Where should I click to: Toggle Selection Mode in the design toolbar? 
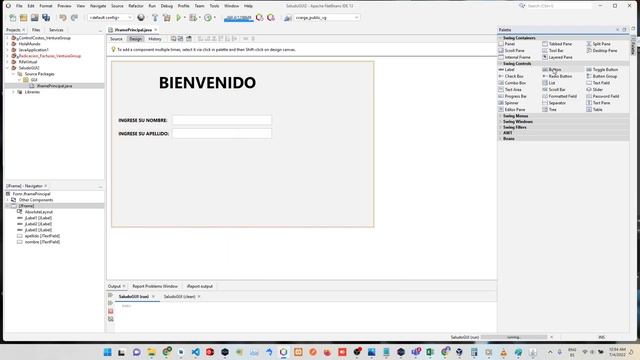[173, 39]
